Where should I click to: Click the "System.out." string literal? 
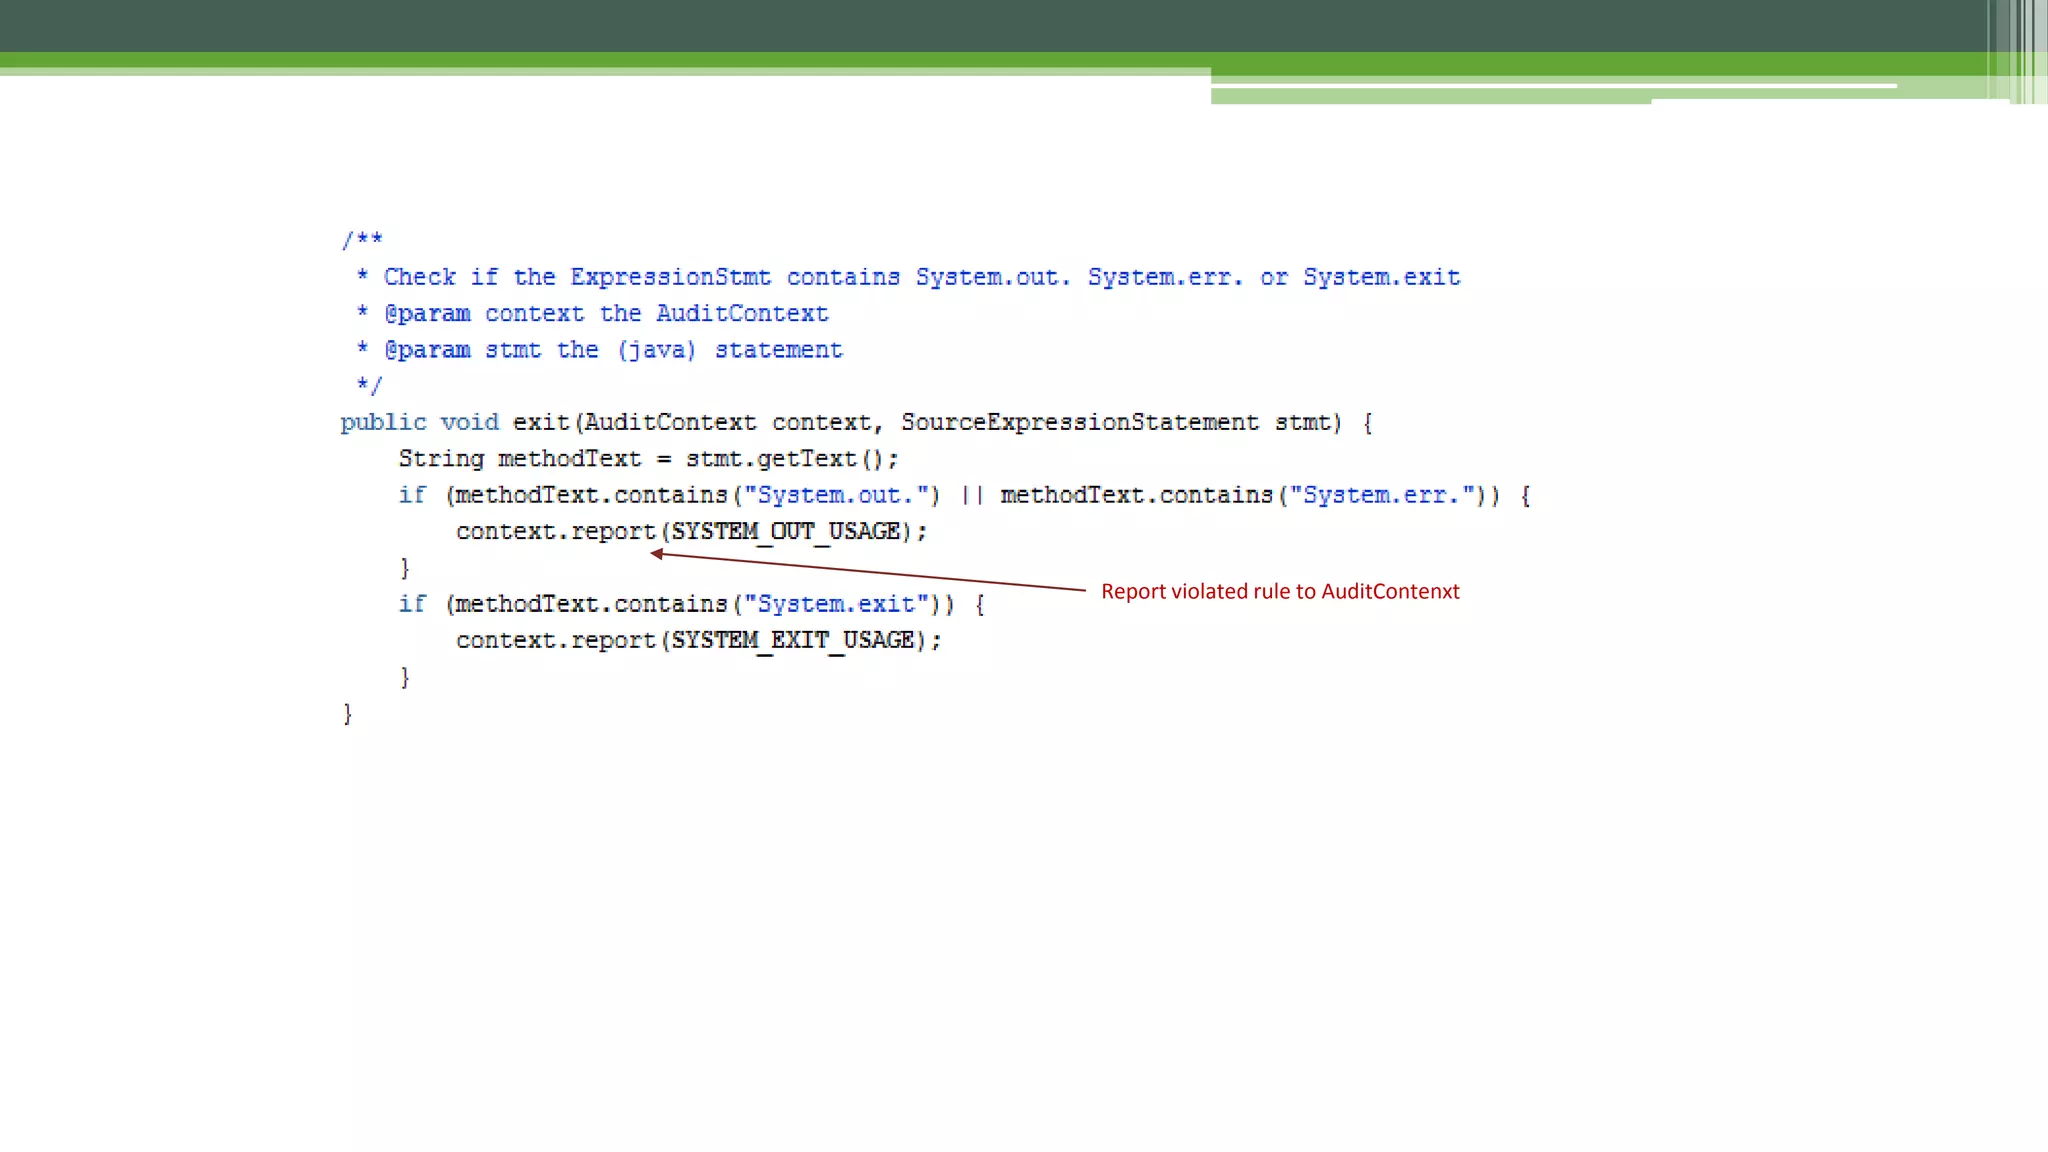click(x=836, y=495)
